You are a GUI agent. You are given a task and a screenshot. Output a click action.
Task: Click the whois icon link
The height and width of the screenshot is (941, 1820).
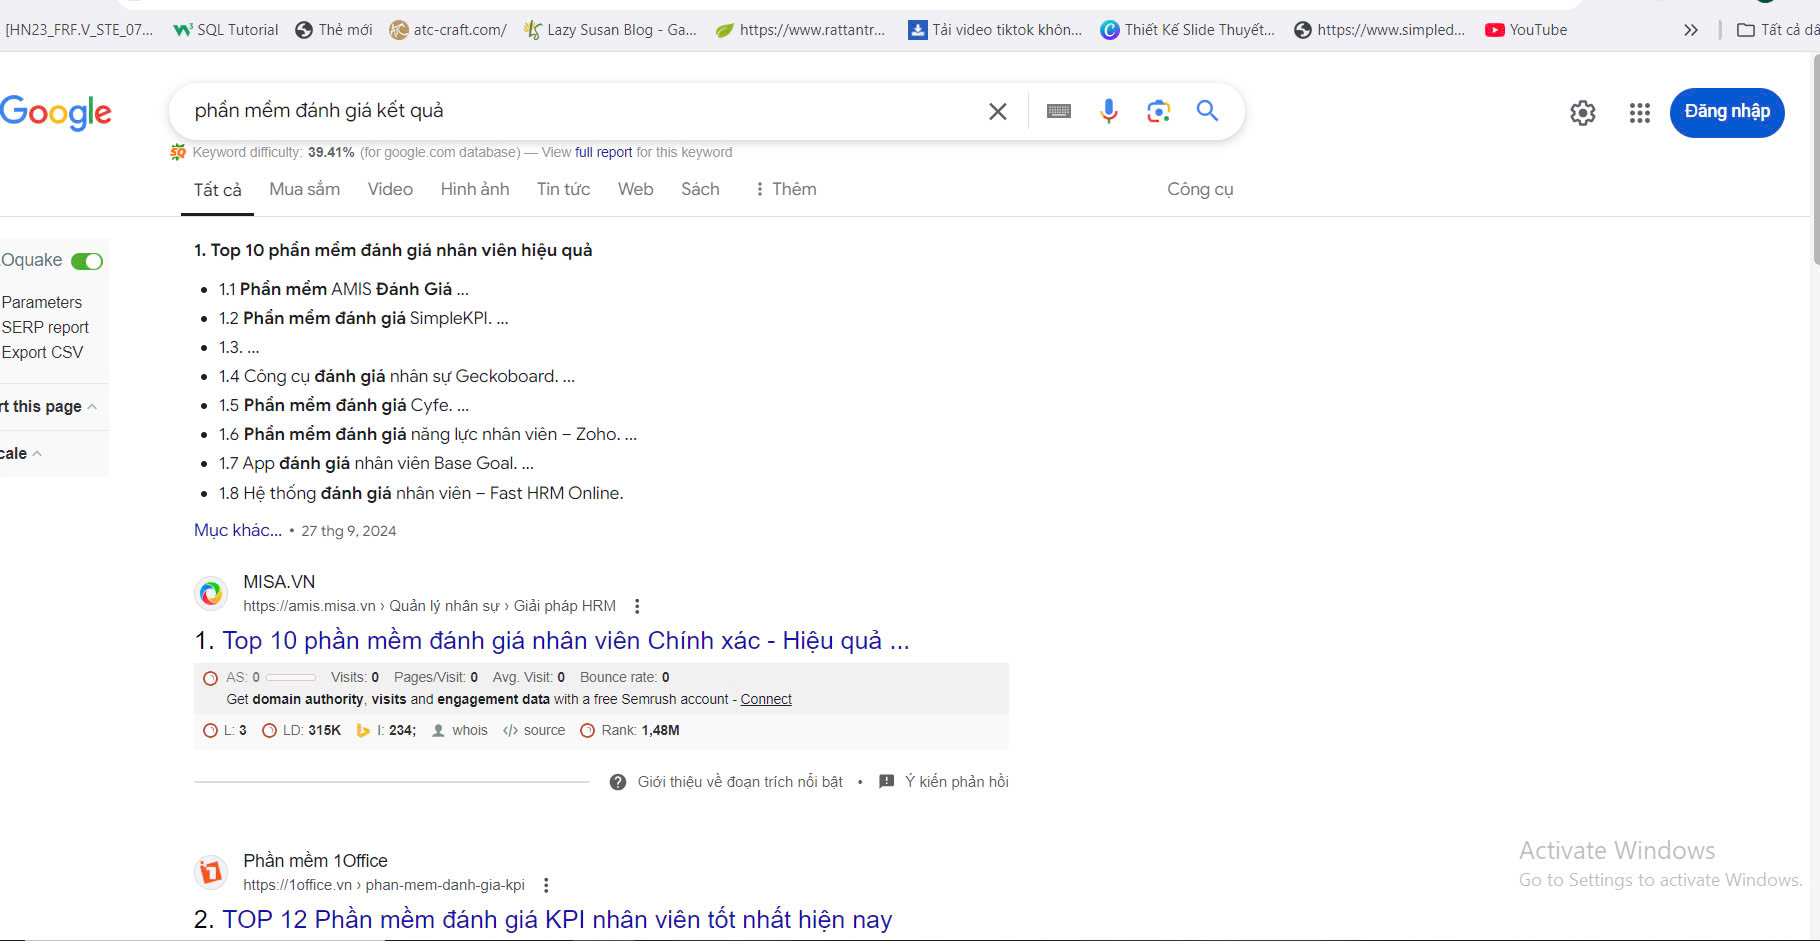pyautogui.click(x=460, y=731)
